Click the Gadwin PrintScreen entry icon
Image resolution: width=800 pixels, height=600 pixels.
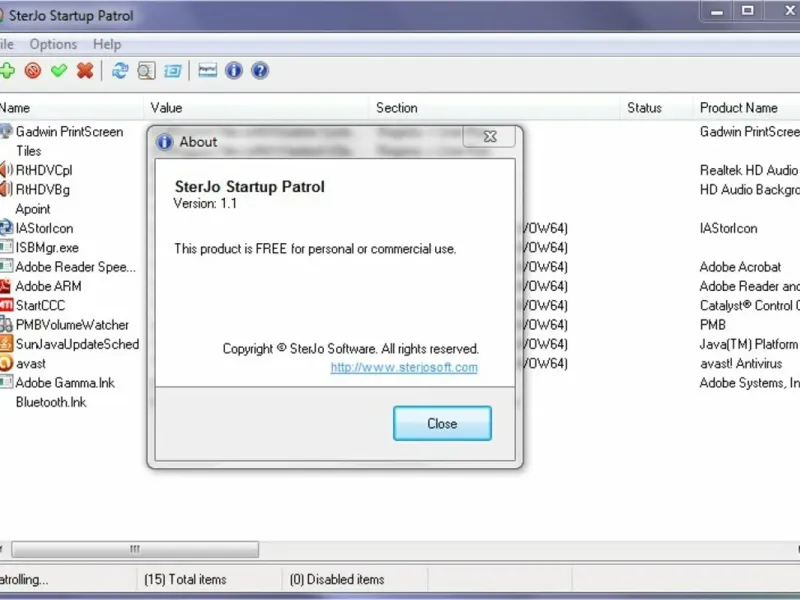point(6,132)
